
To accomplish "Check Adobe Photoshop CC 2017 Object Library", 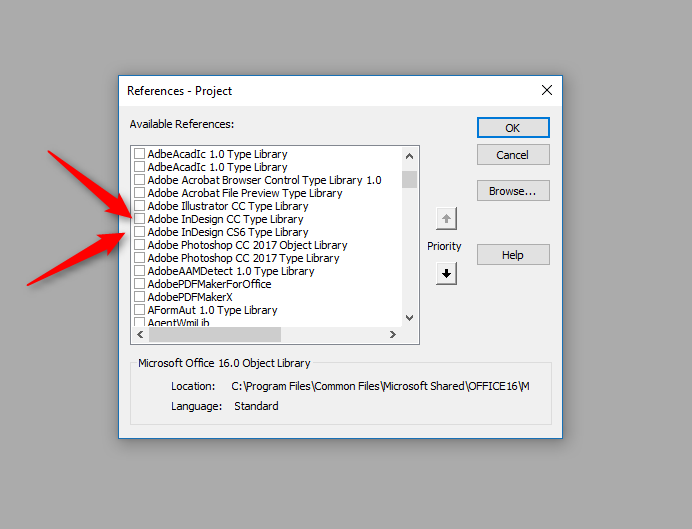I will tap(139, 244).
